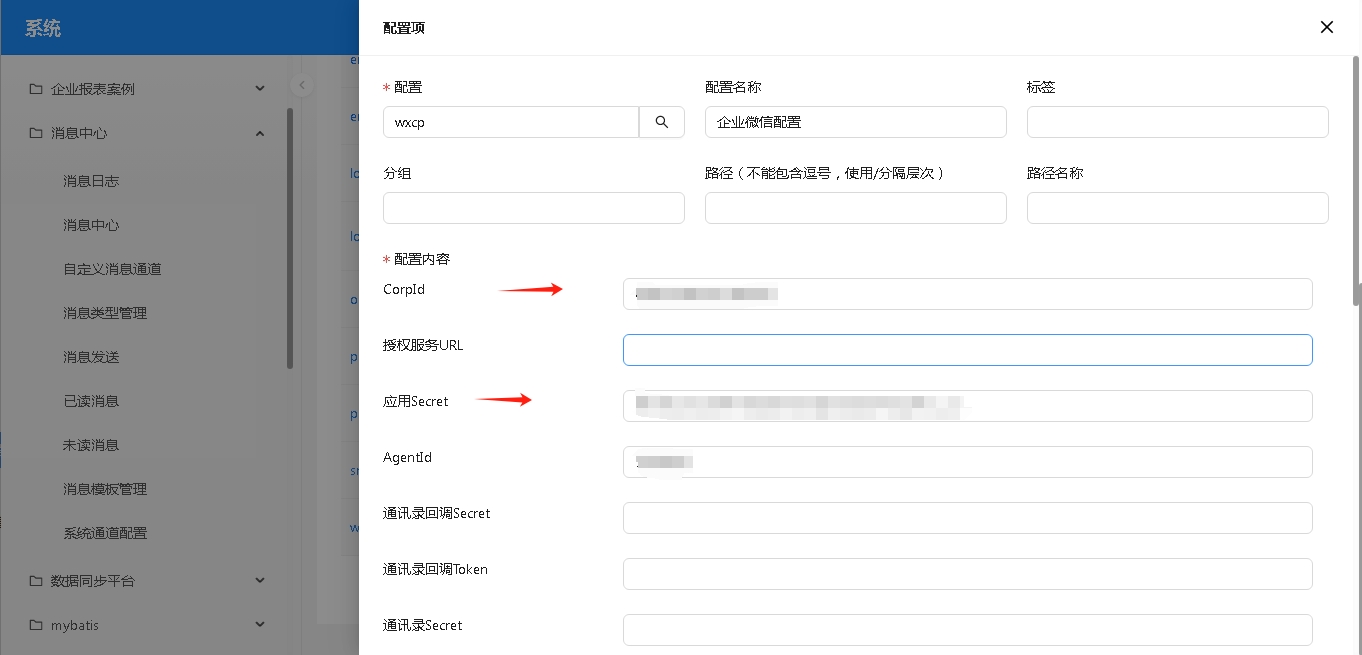
Task: Close the 配置项 dialog
Action: click(x=1327, y=27)
